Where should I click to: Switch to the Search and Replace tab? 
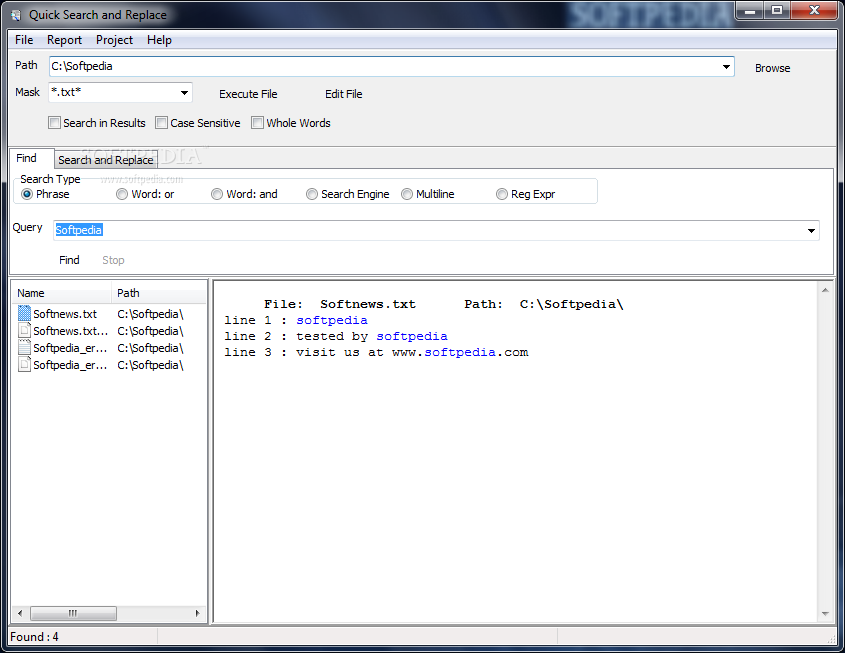click(106, 160)
